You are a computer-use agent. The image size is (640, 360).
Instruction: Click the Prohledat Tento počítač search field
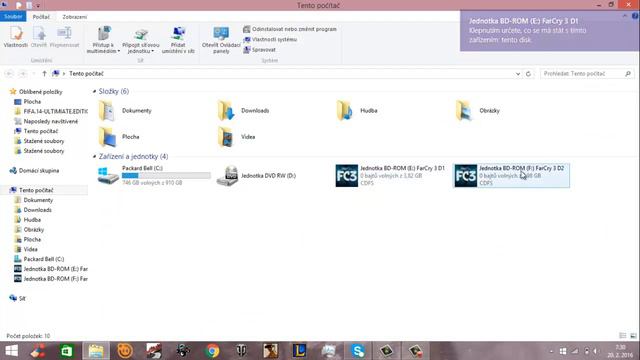[x=587, y=73]
